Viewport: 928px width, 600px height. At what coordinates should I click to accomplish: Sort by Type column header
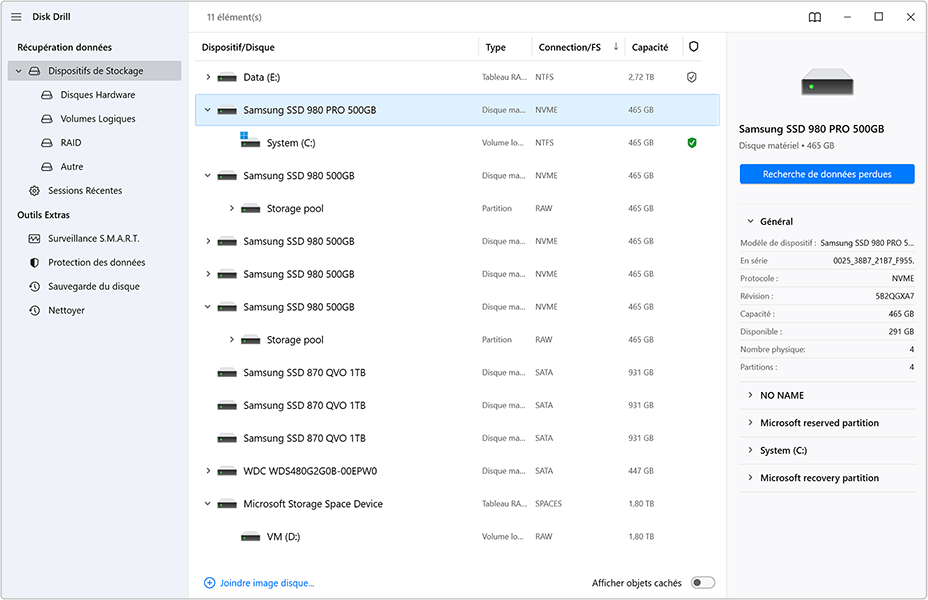click(x=495, y=47)
